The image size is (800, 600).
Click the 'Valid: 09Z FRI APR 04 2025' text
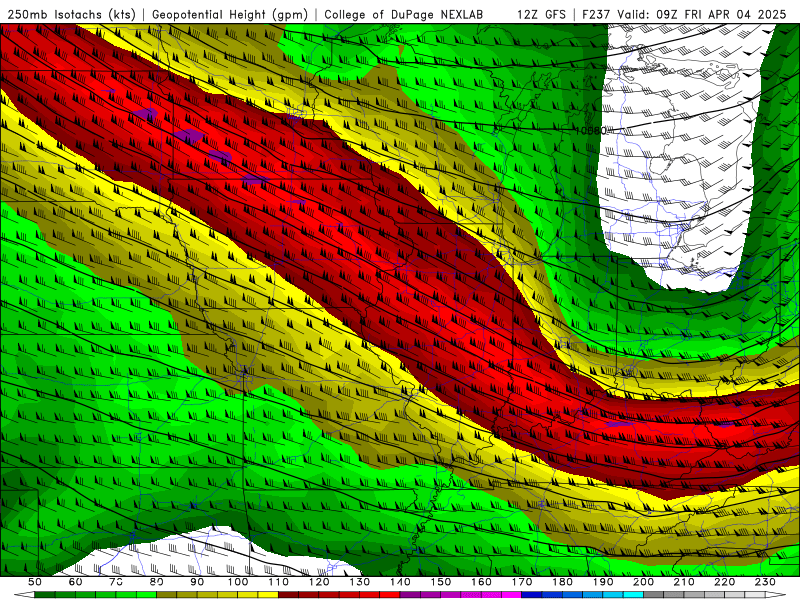(x=702, y=14)
